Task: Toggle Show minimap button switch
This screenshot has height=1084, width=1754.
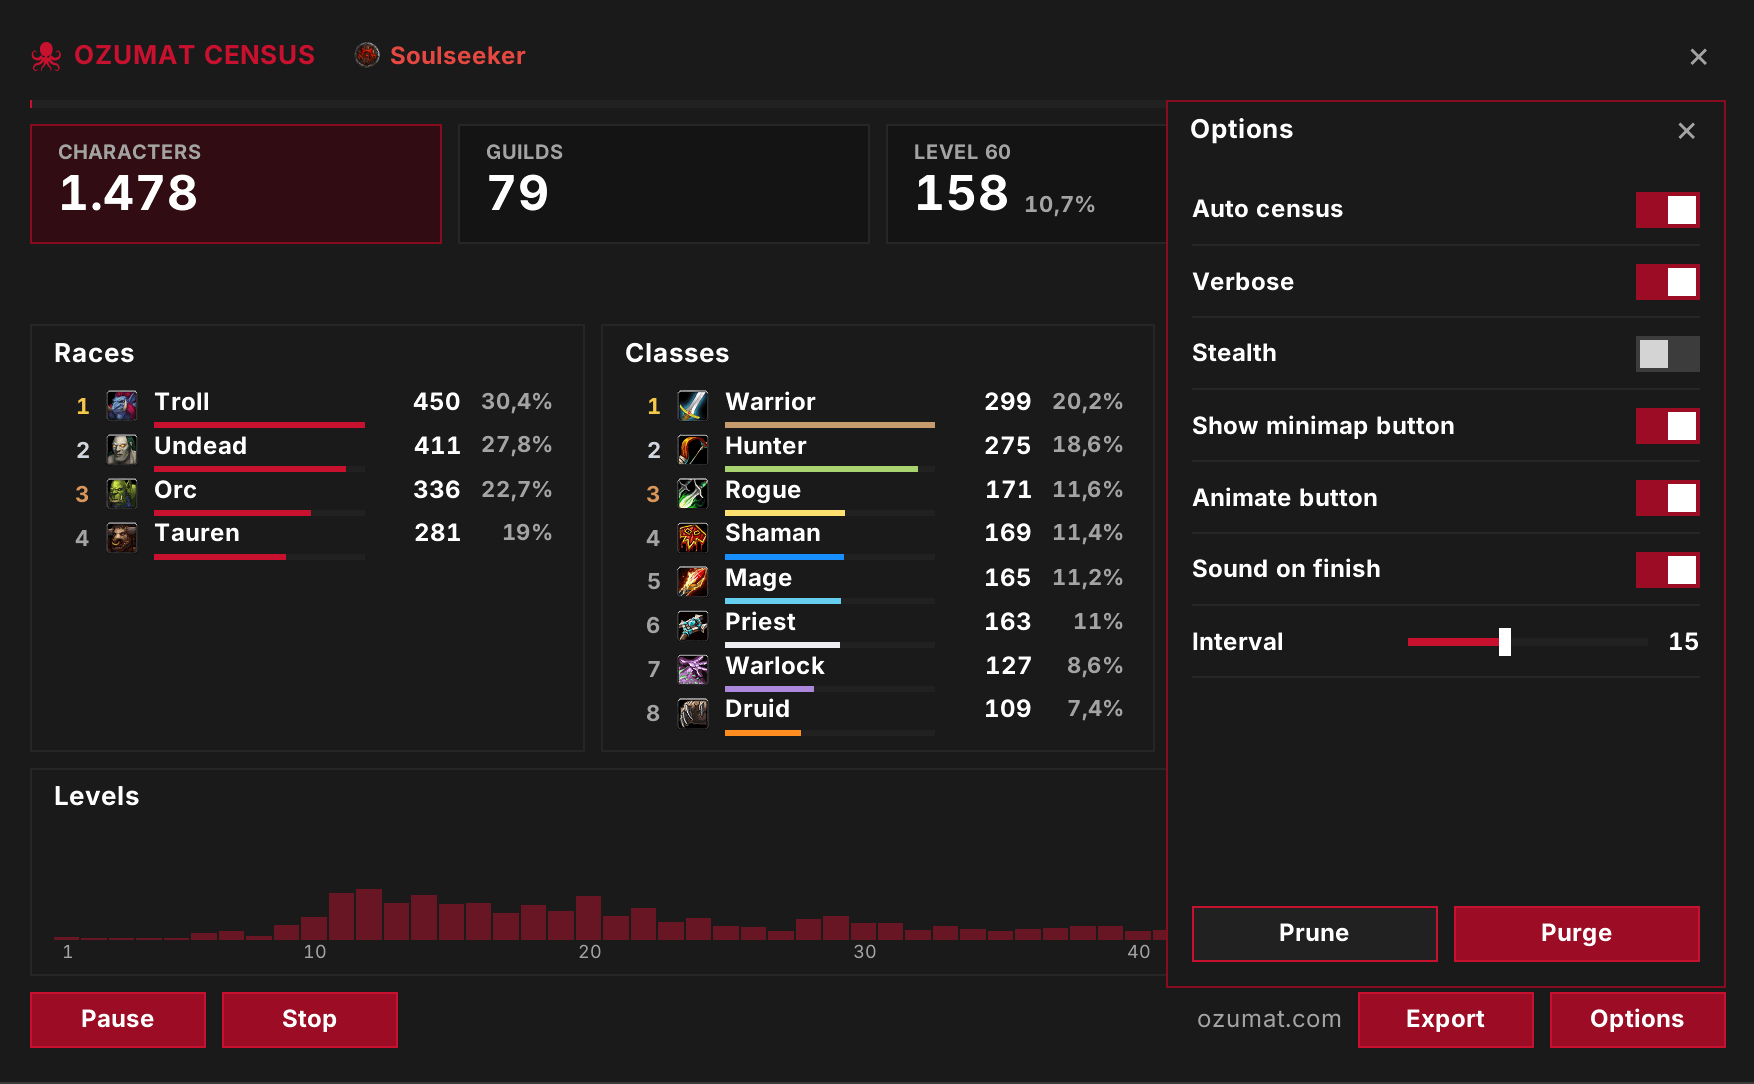Action: [x=1667, y=426]
